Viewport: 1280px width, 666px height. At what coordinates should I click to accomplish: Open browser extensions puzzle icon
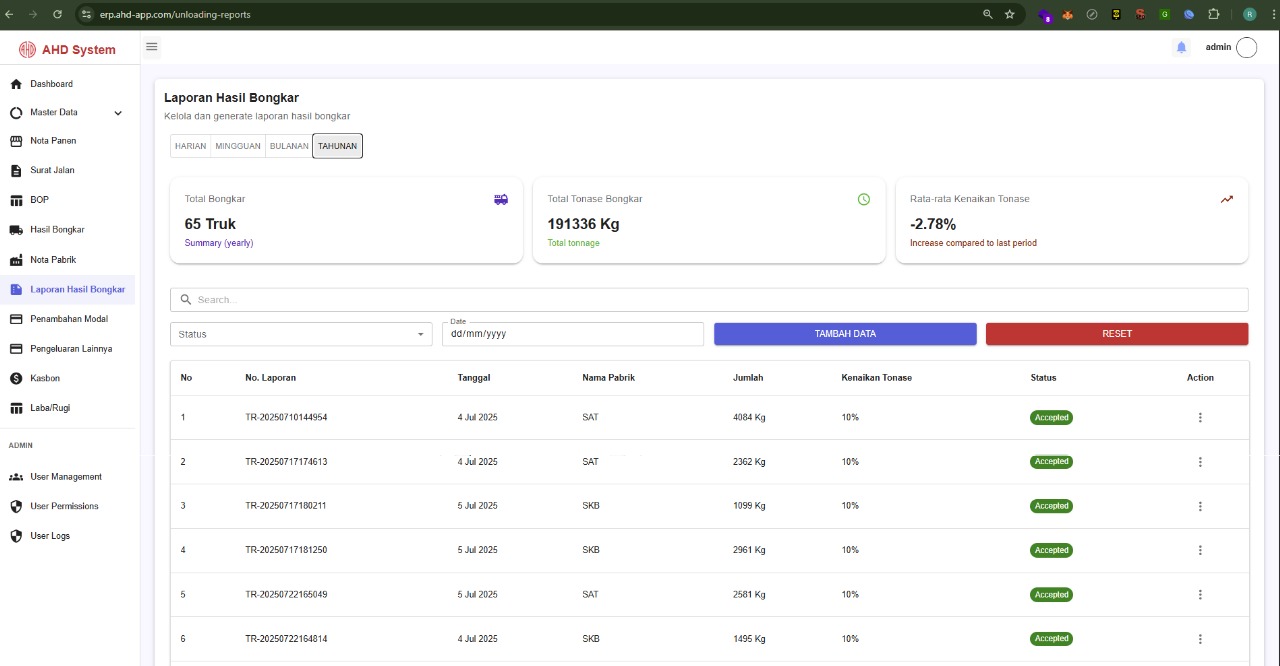tap(1214, 14)
